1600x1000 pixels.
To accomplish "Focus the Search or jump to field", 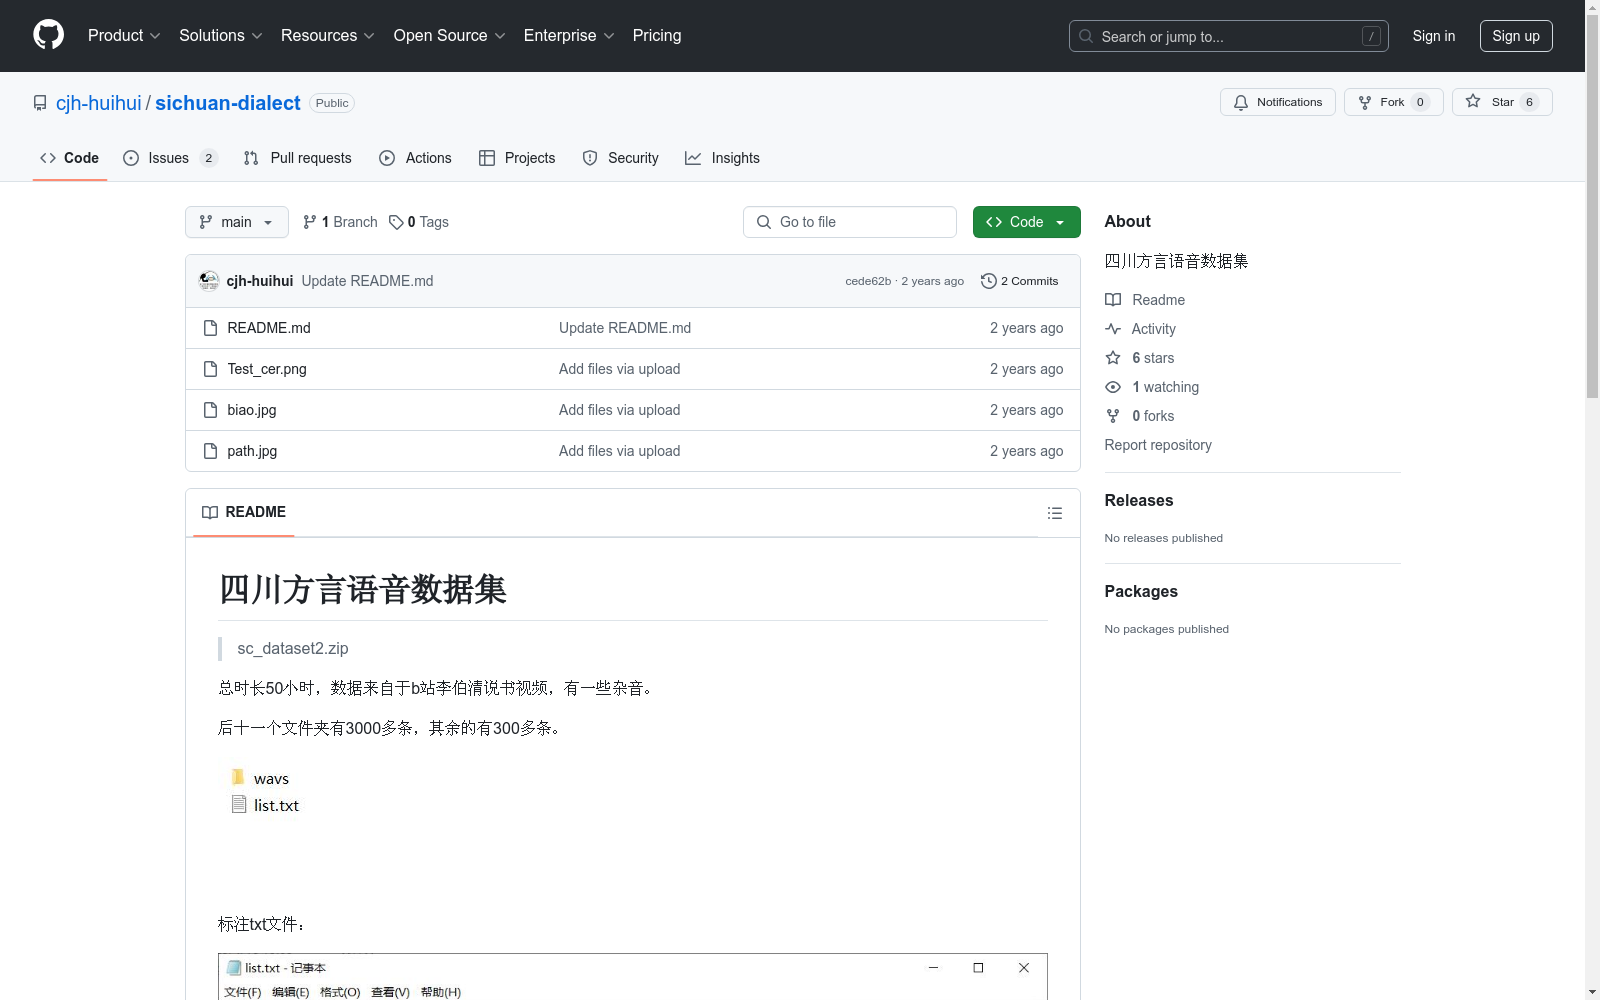I will coord(1228,36).
